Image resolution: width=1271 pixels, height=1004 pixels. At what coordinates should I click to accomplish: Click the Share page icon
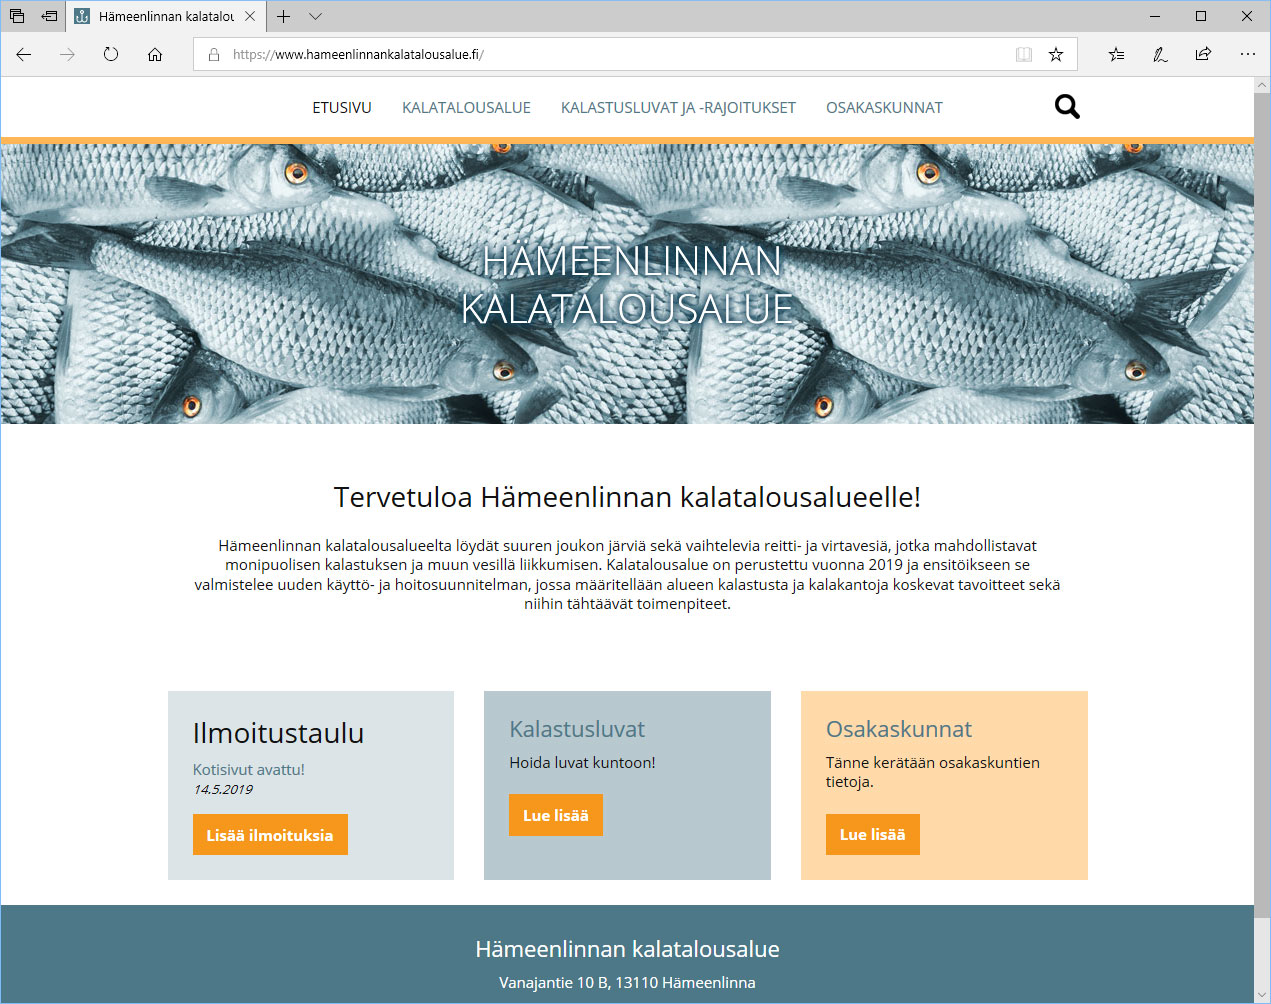pyautogui.click(x=1203, y=55)
